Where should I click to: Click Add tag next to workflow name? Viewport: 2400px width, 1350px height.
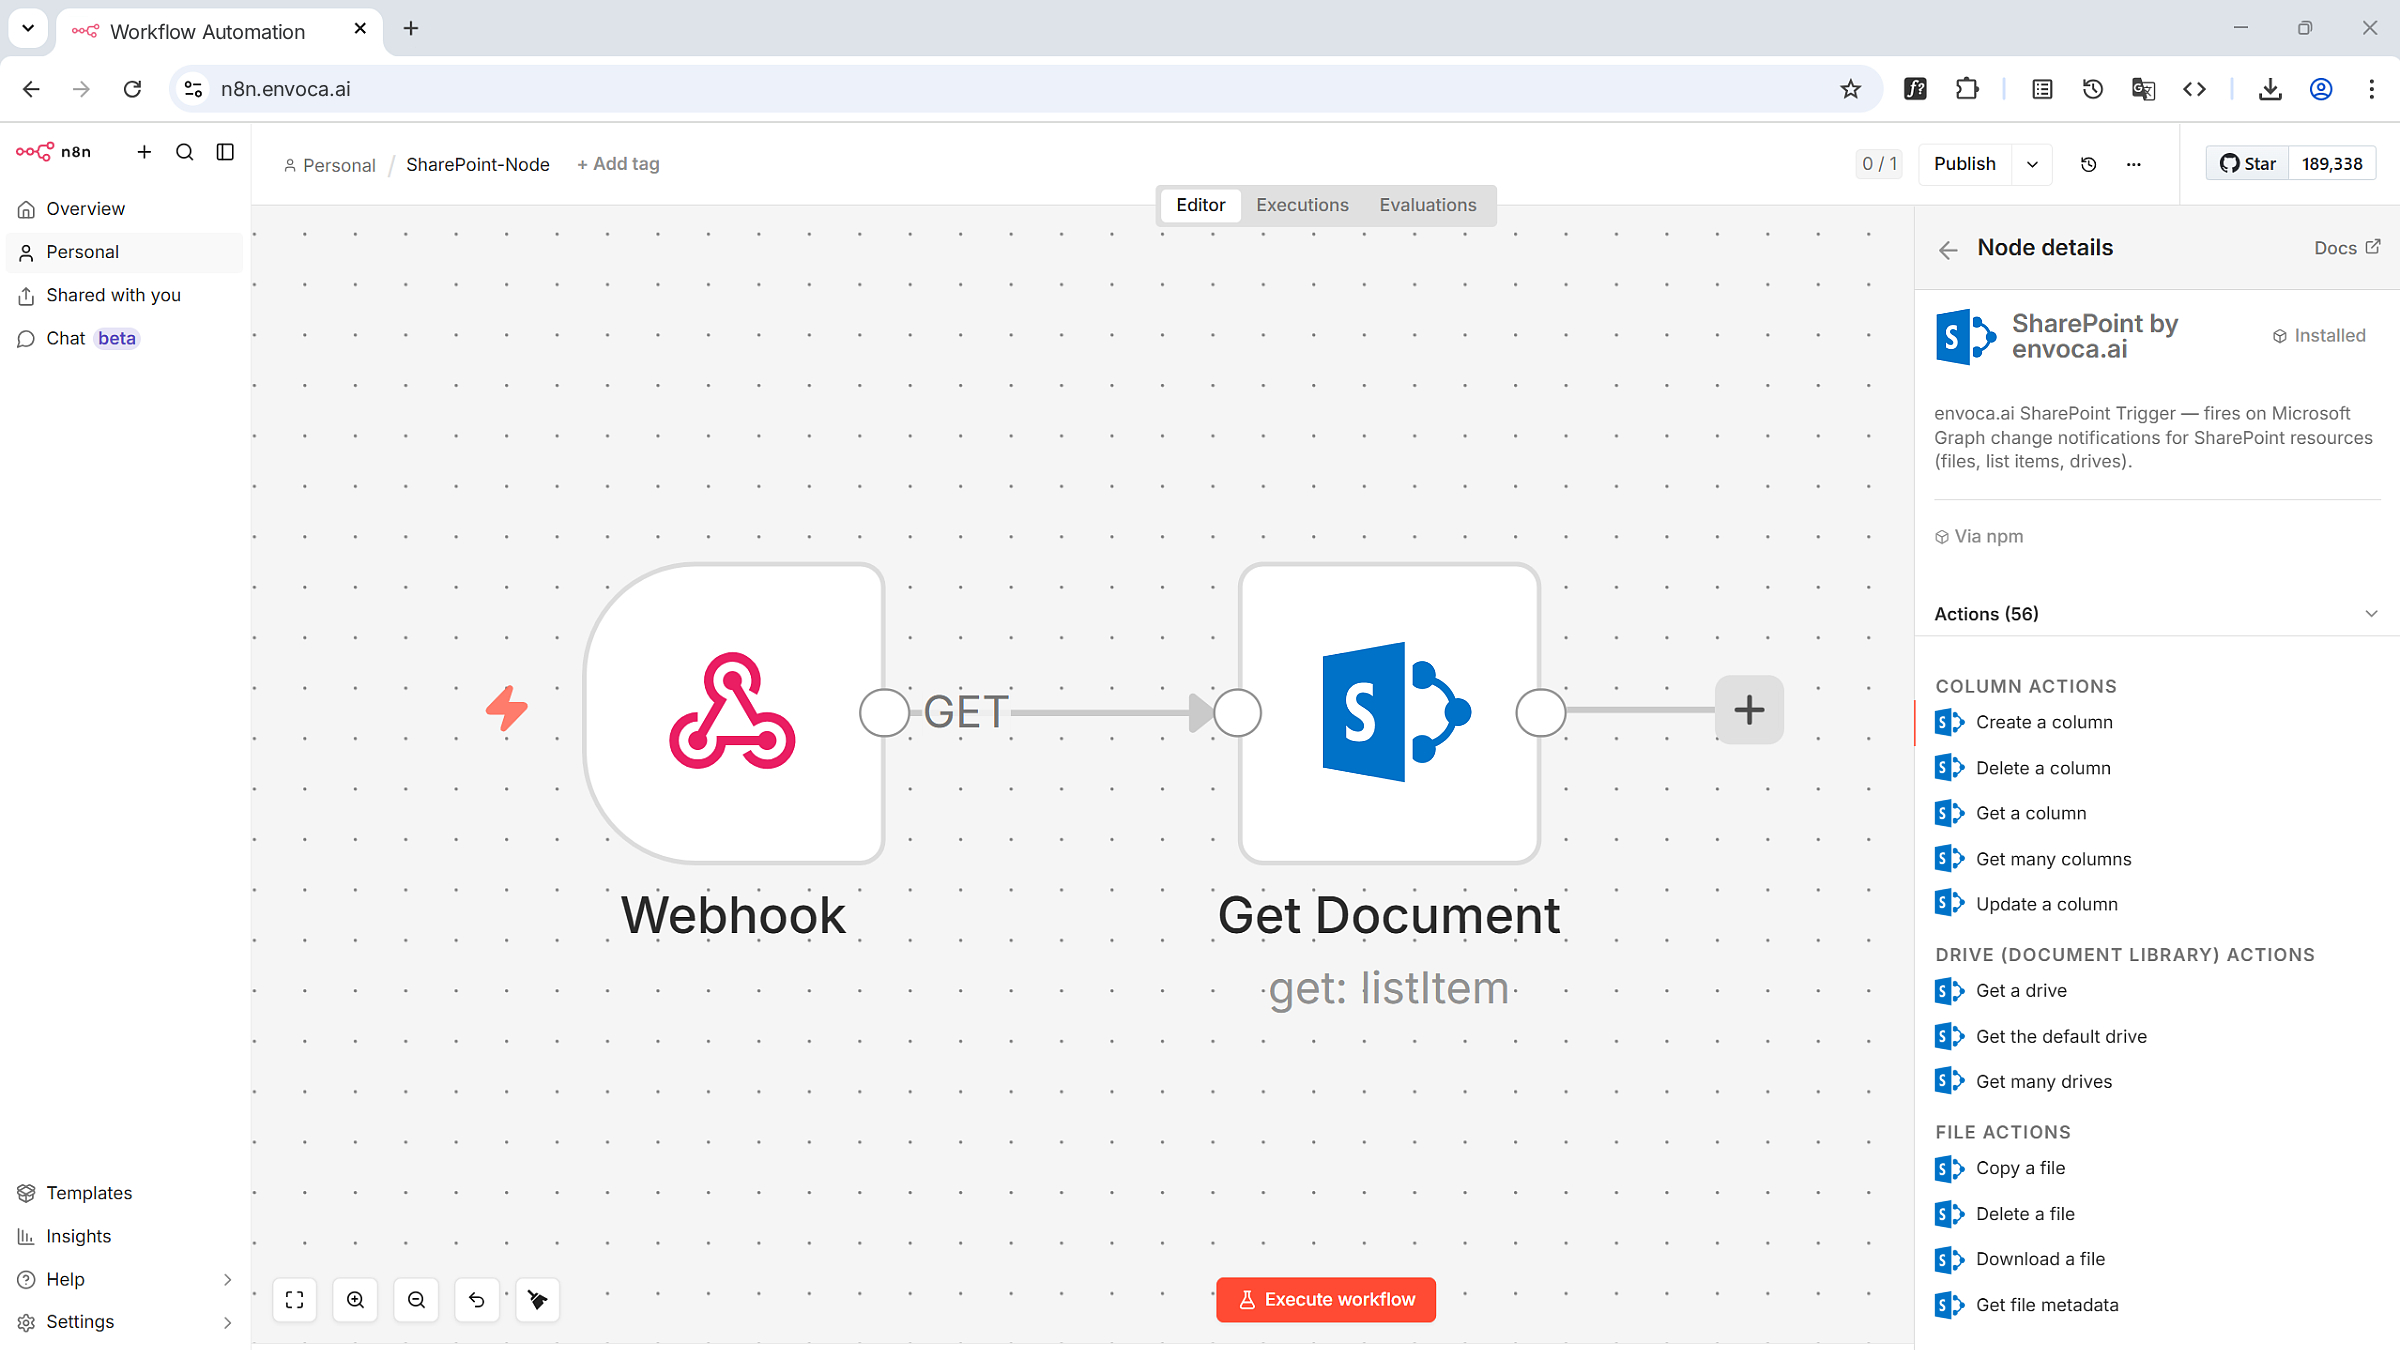(618, 164)
